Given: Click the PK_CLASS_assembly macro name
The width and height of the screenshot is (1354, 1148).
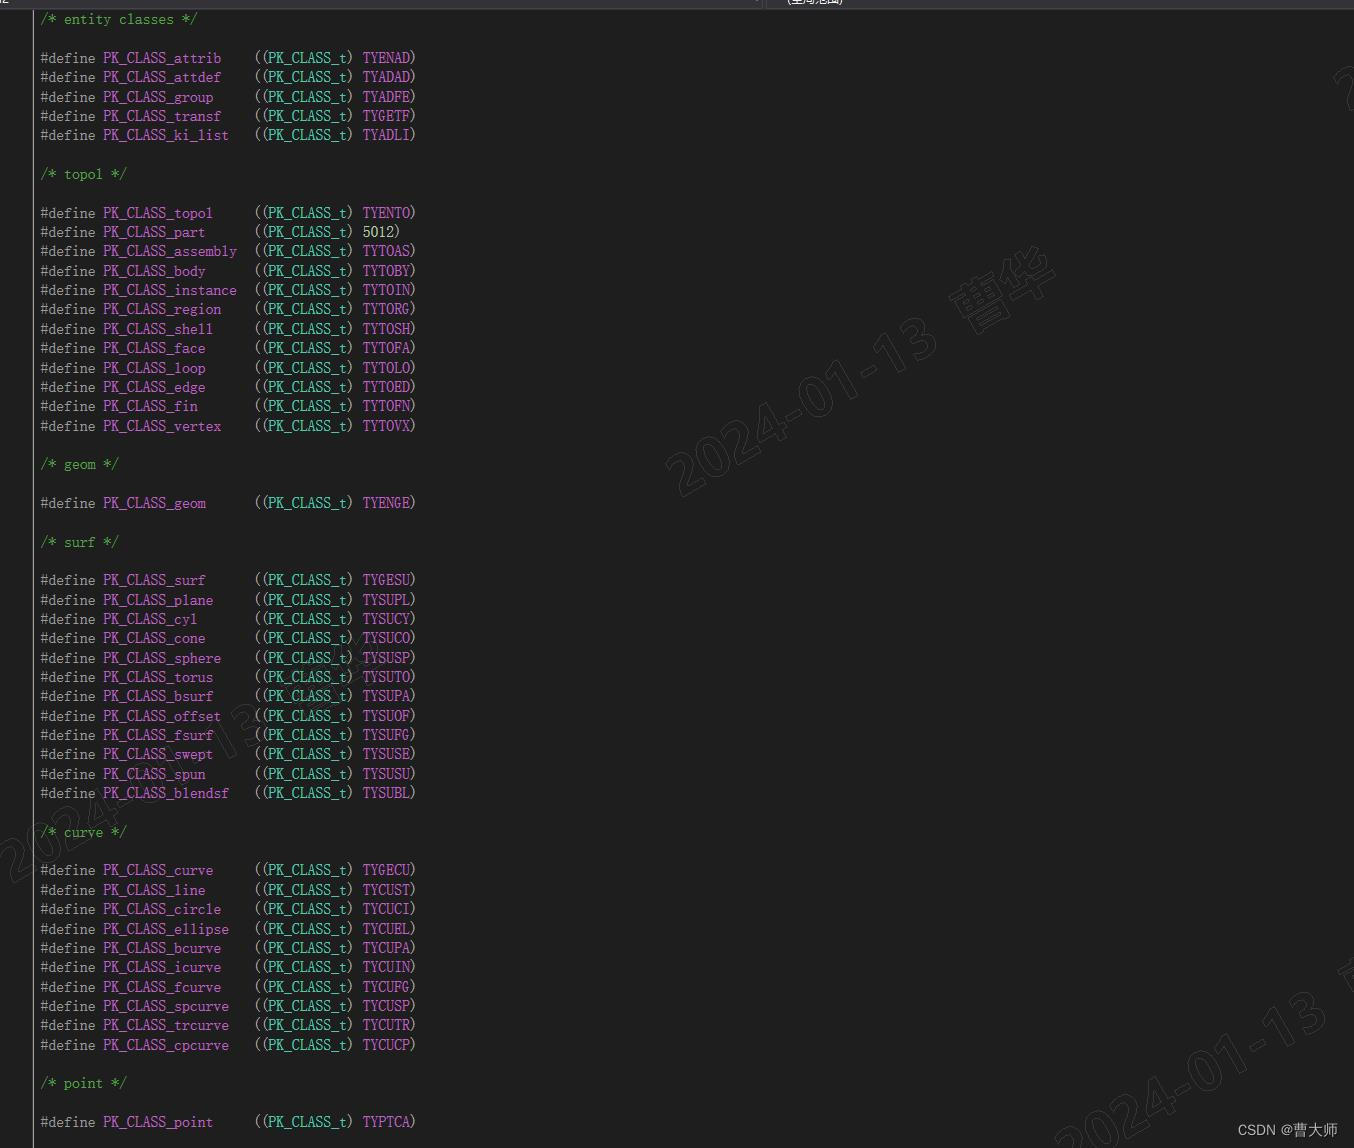Looking at the screenshot, I should 170,251.
